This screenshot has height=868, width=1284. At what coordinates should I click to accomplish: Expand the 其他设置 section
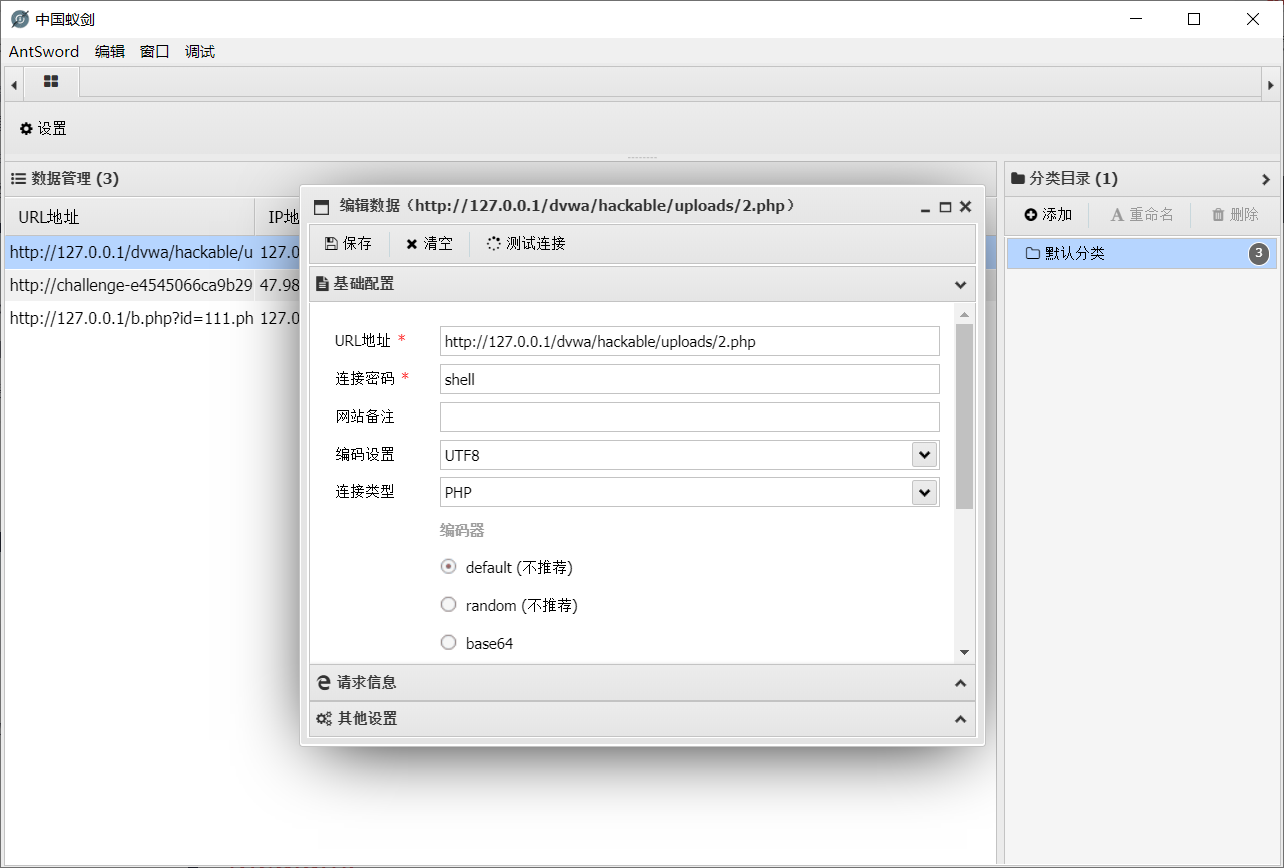pyautogui.click(x=960, y=719)
